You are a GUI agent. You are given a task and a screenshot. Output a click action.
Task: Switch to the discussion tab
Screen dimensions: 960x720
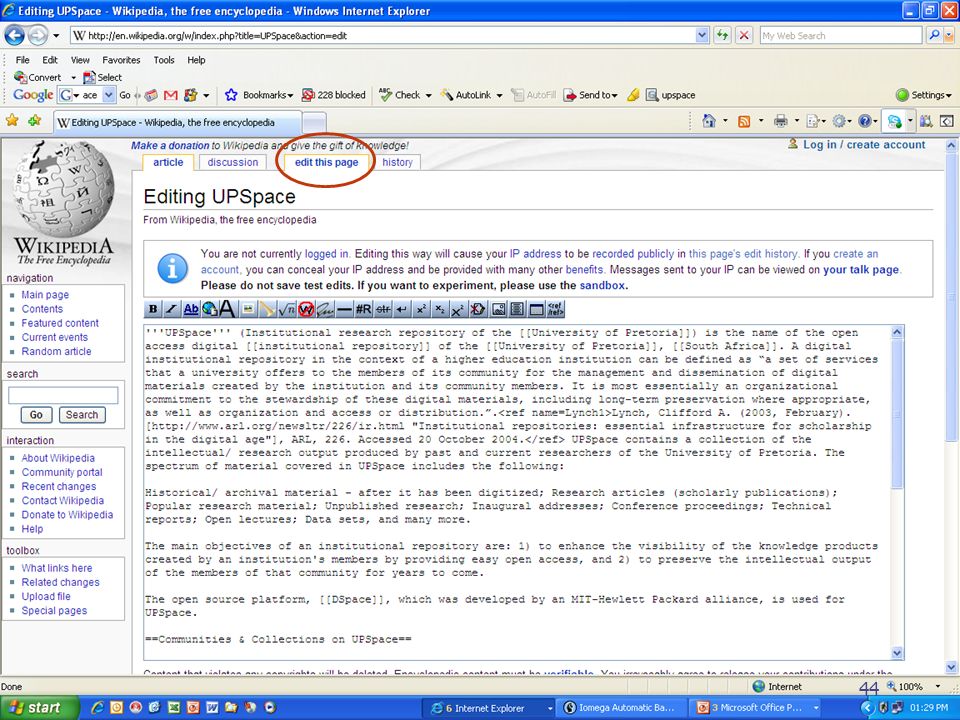coord(233,162)
